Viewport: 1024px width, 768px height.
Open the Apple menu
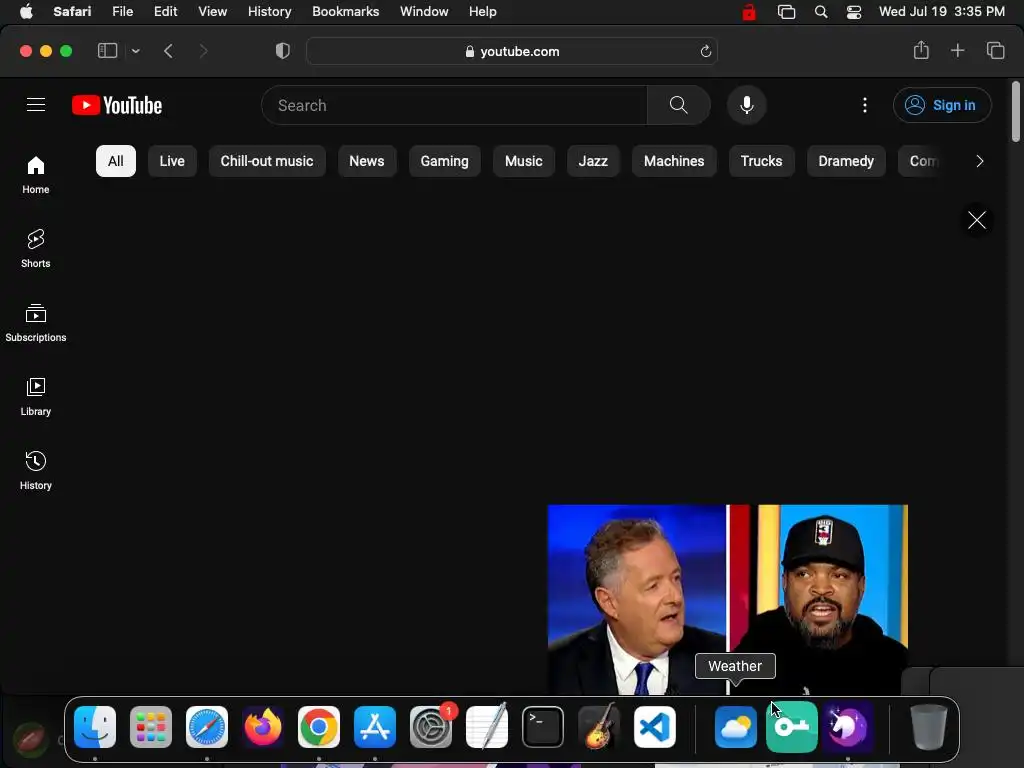[26, 12]
